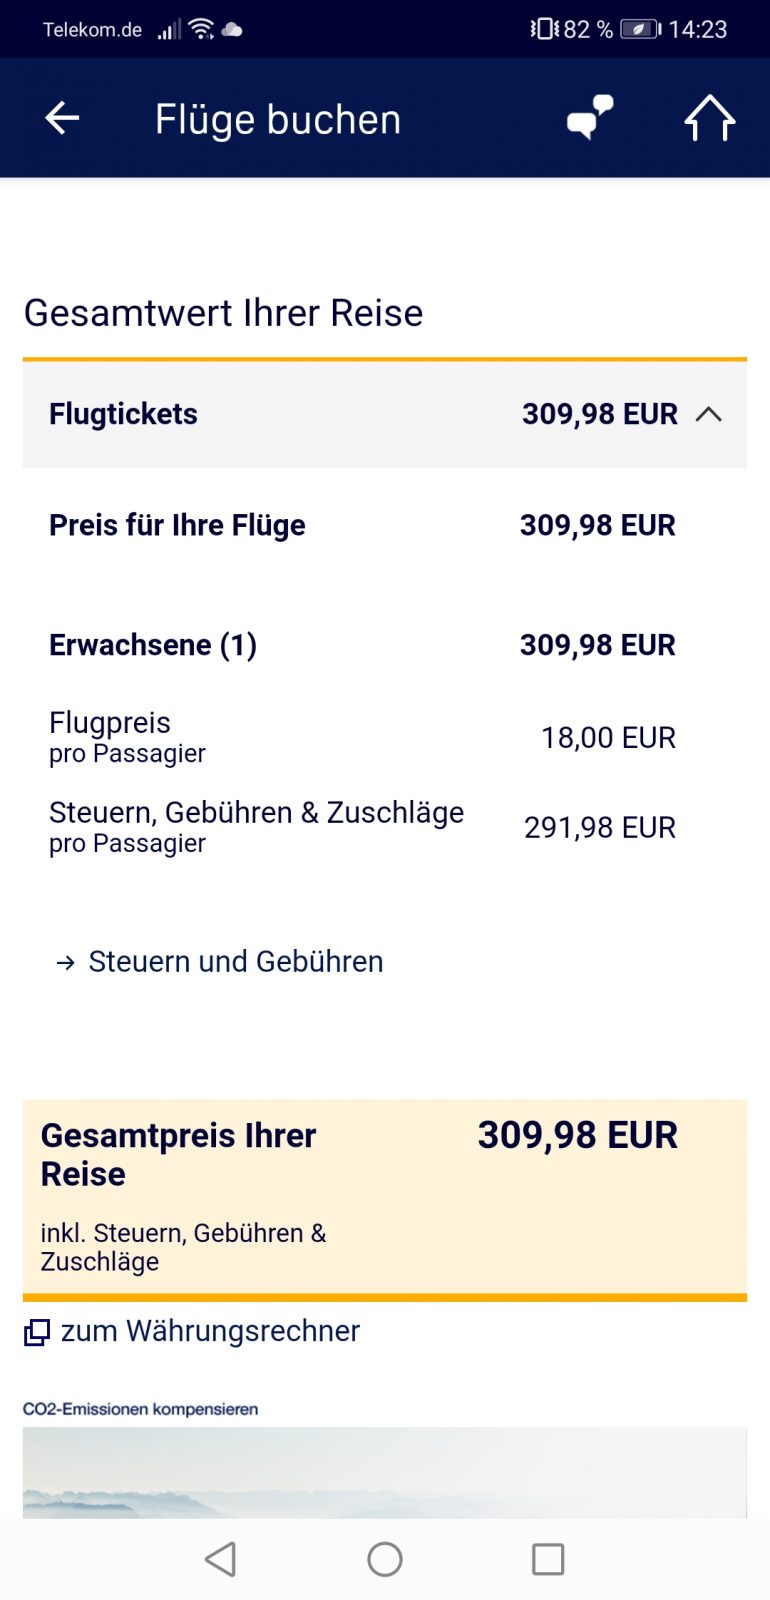The width and height of the screenshot is (770, 1600).
Task: Collapse the Flugtickets chevron
Action: point(708,414)
